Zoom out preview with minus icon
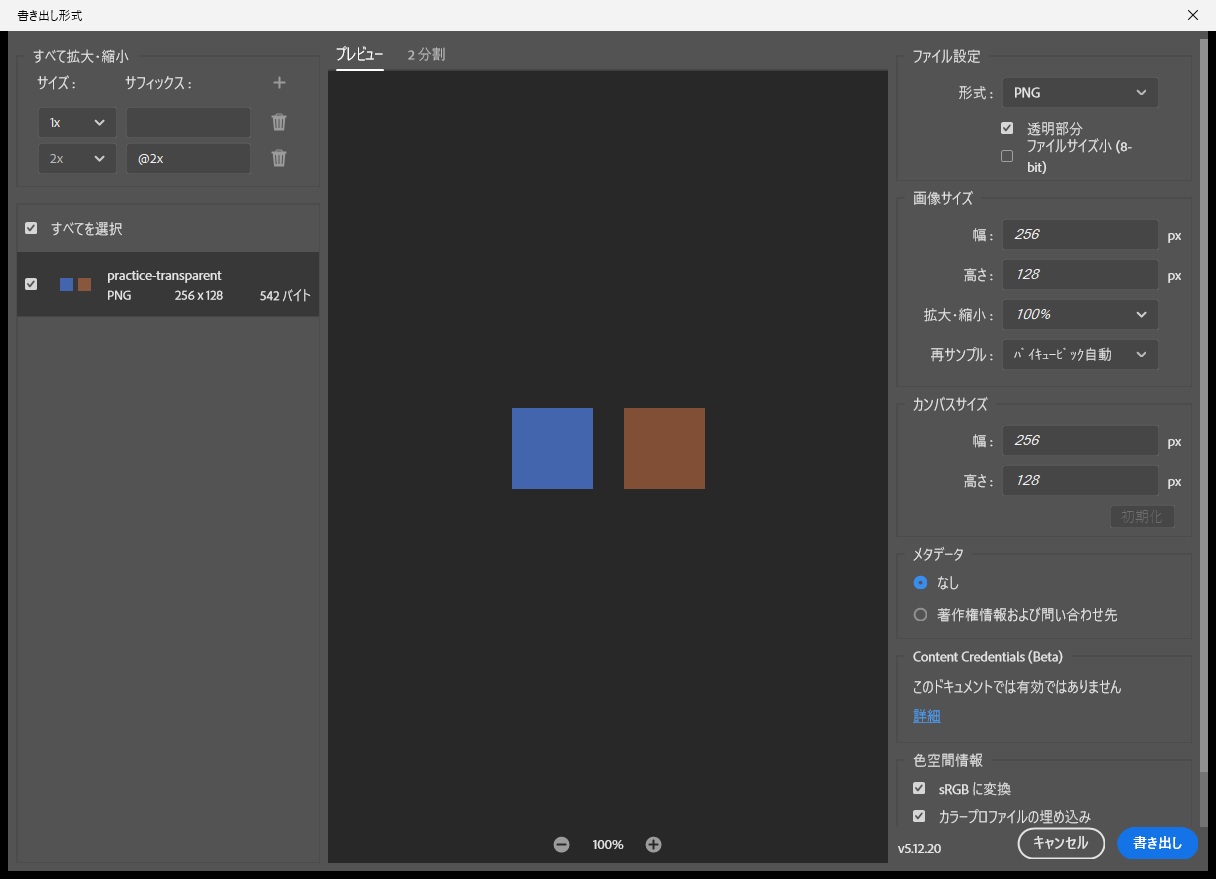Image resolution: width=1216 pixels, height=879 pixels. [x=561, y=845]
